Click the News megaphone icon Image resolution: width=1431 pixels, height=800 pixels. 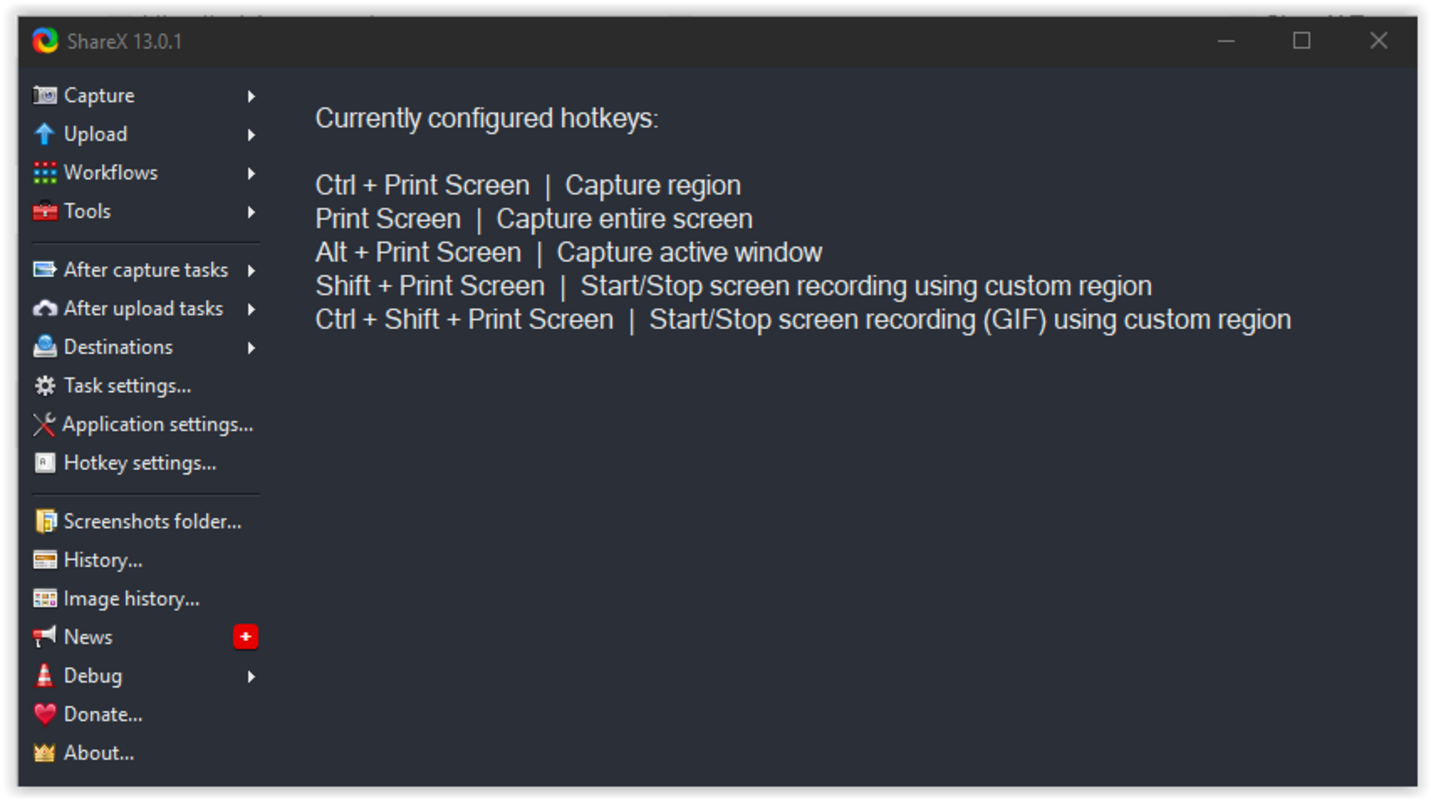tap(45, 637)
